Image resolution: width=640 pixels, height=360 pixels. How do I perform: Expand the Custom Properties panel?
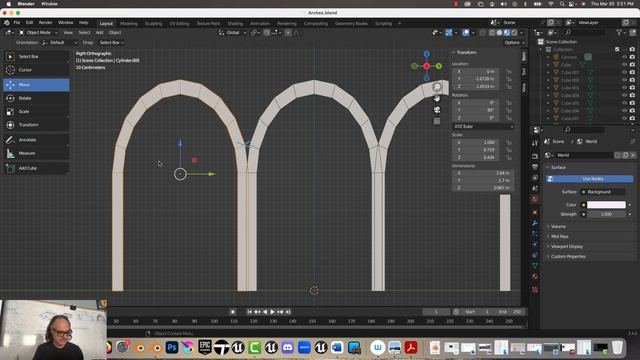click(568, 257)
